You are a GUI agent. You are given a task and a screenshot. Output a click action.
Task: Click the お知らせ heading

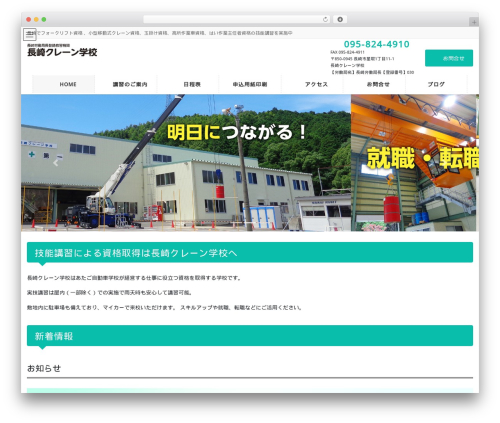pos(44,368)
